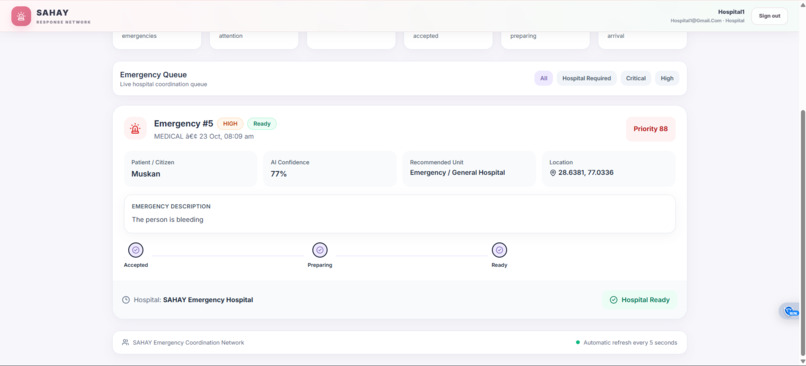Click the check icon in Hospital Ready

(x=613, y=300)
